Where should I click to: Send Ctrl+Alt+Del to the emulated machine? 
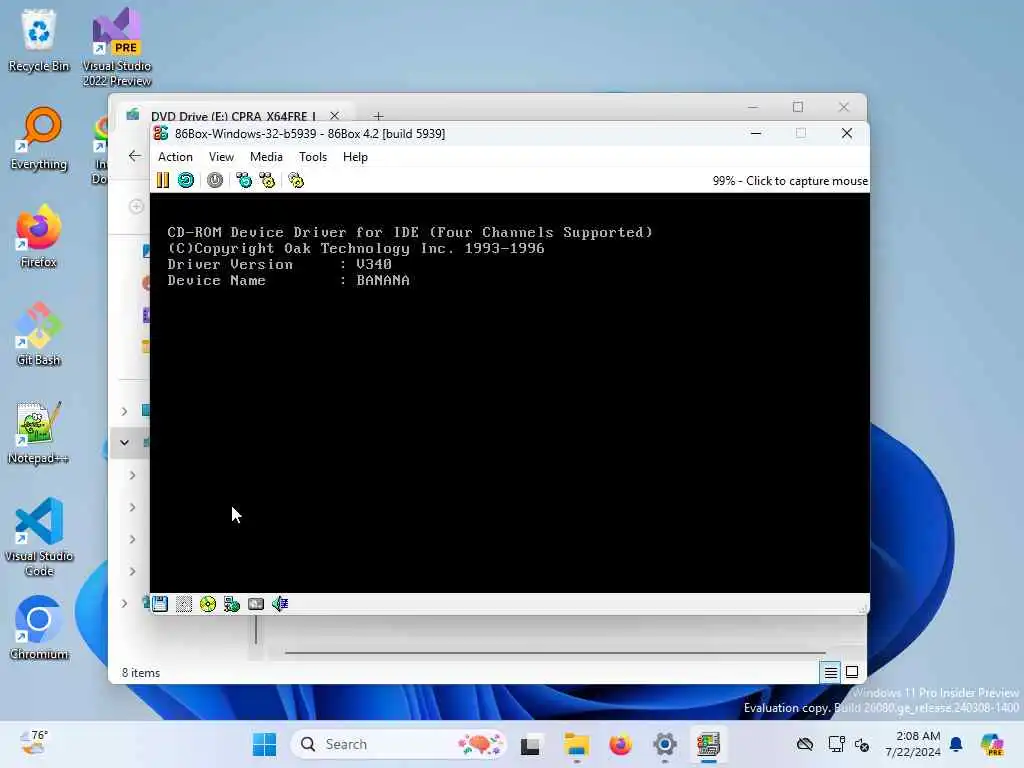pyautogui.click(x=244, y=180)
